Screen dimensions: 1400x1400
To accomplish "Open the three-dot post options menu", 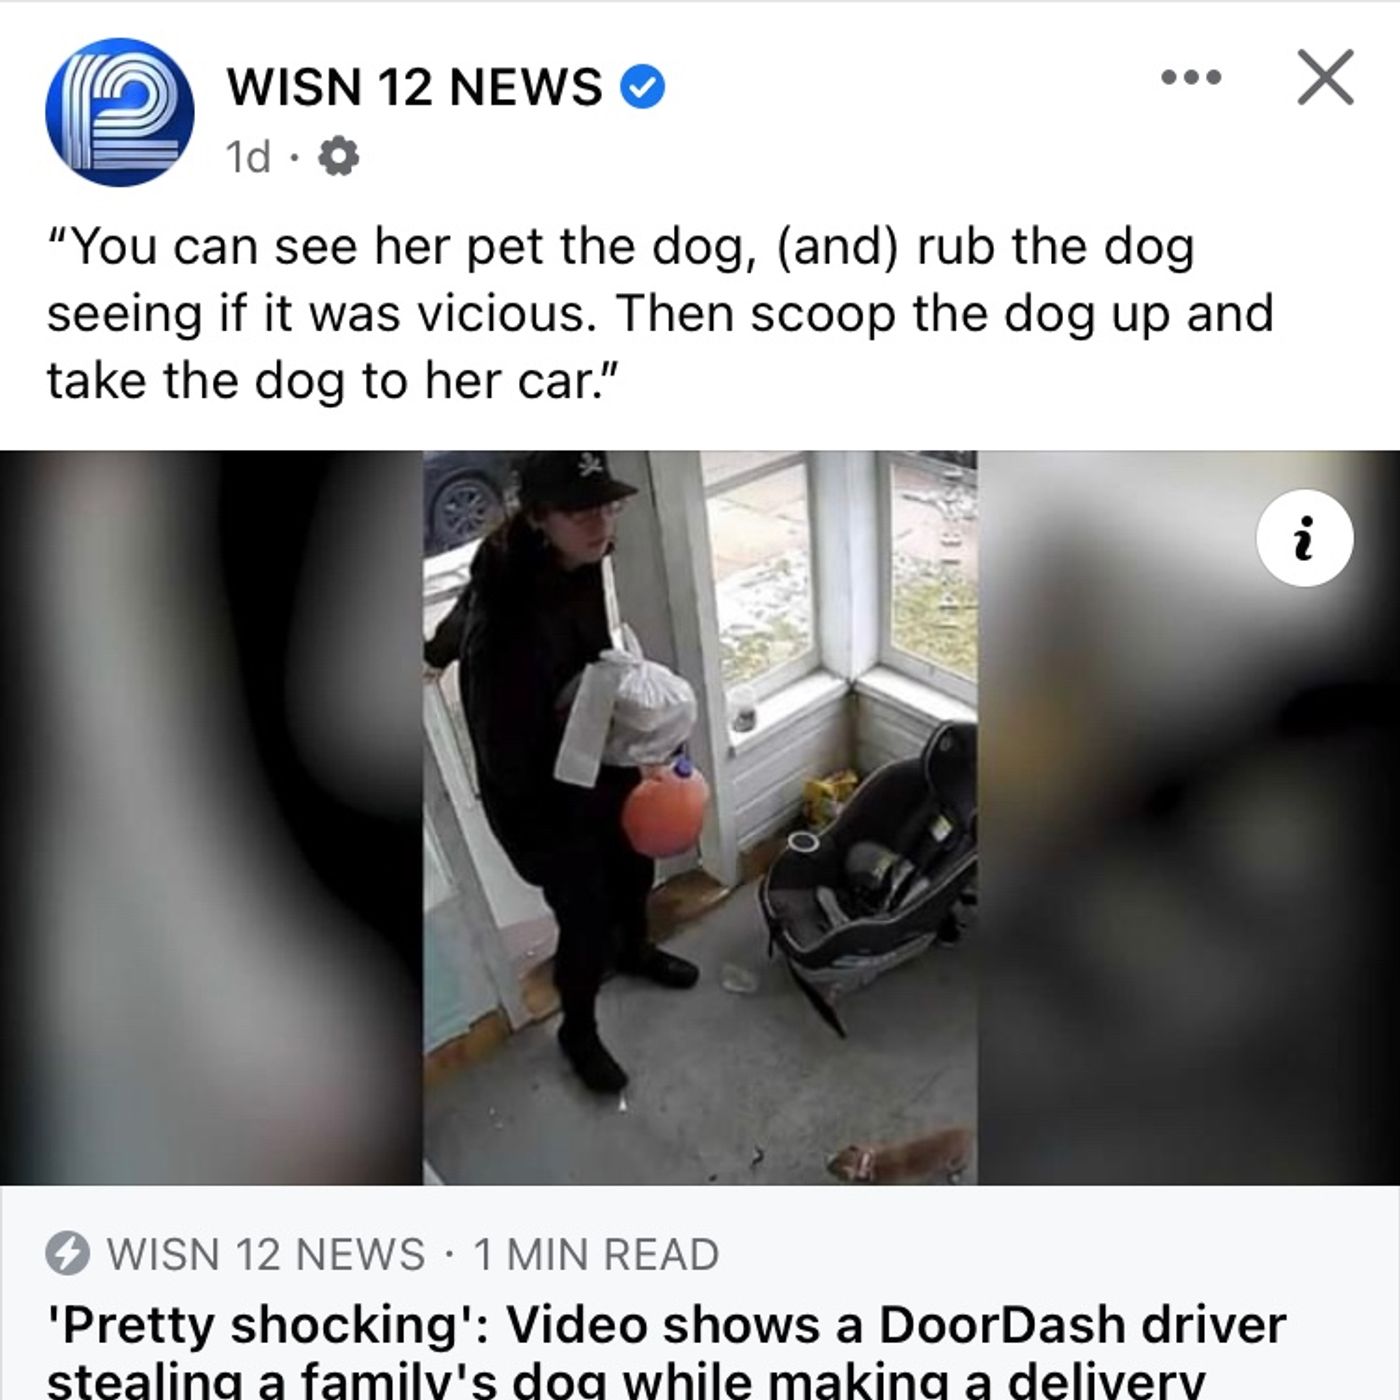I will click(x=1191, y=77).
